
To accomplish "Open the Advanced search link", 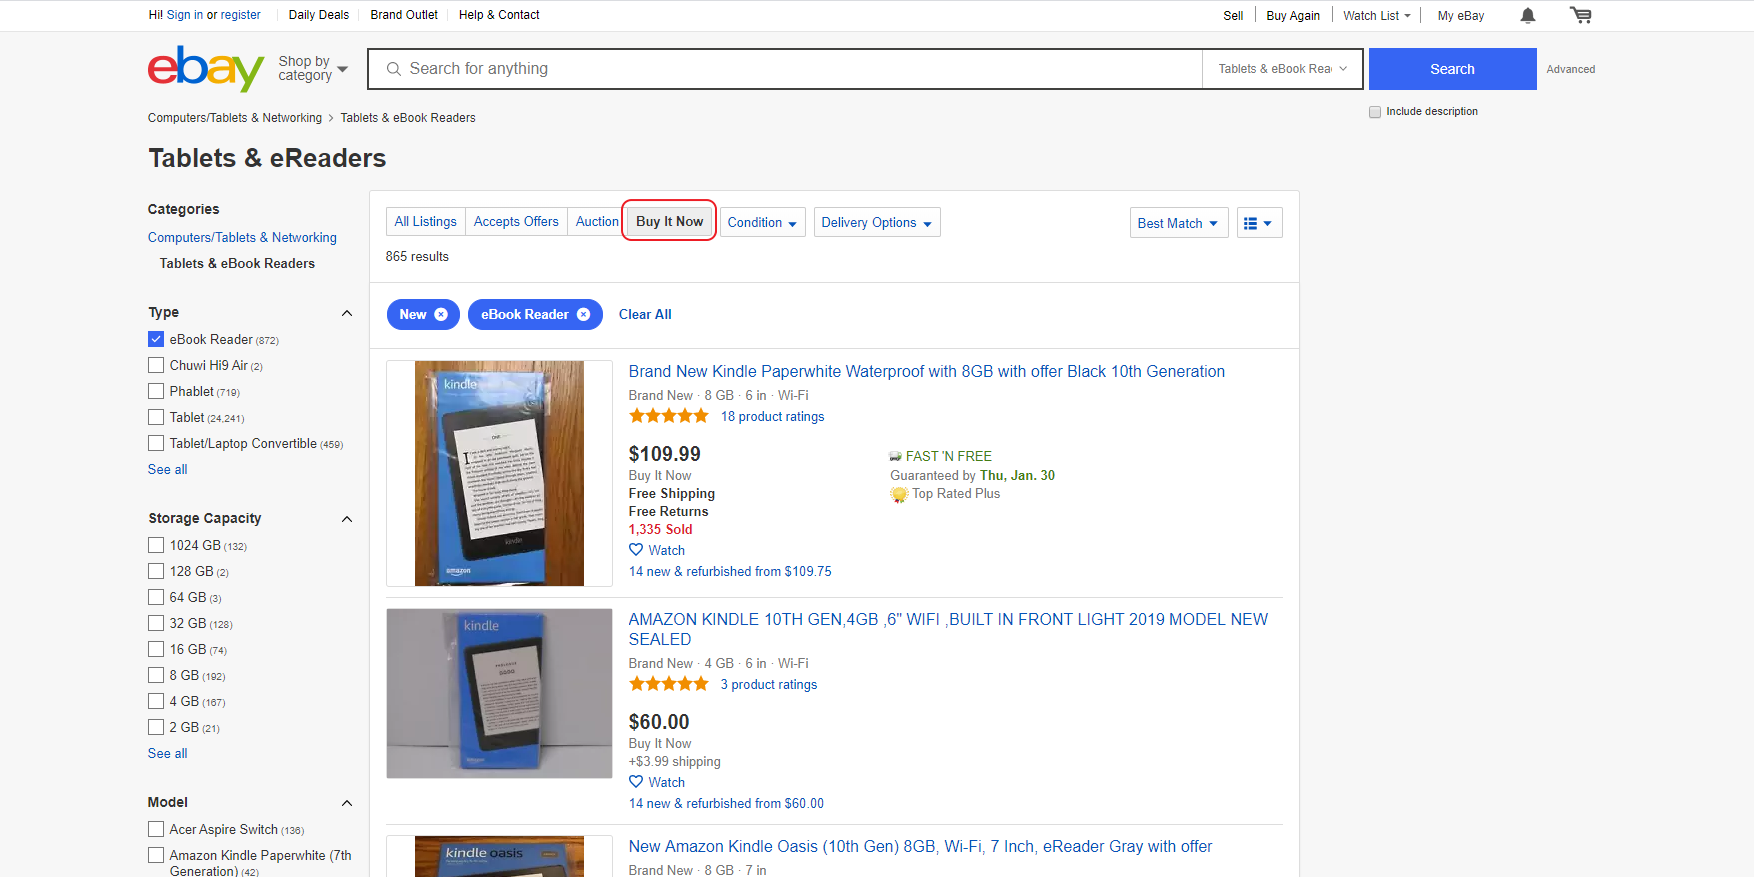I will (1571, 69).
